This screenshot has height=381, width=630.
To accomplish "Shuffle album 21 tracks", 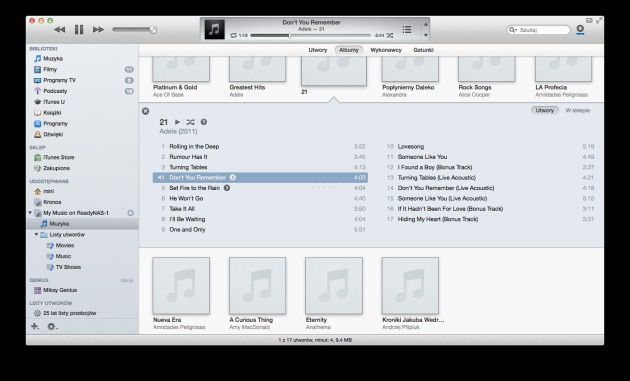I will 190,122.
